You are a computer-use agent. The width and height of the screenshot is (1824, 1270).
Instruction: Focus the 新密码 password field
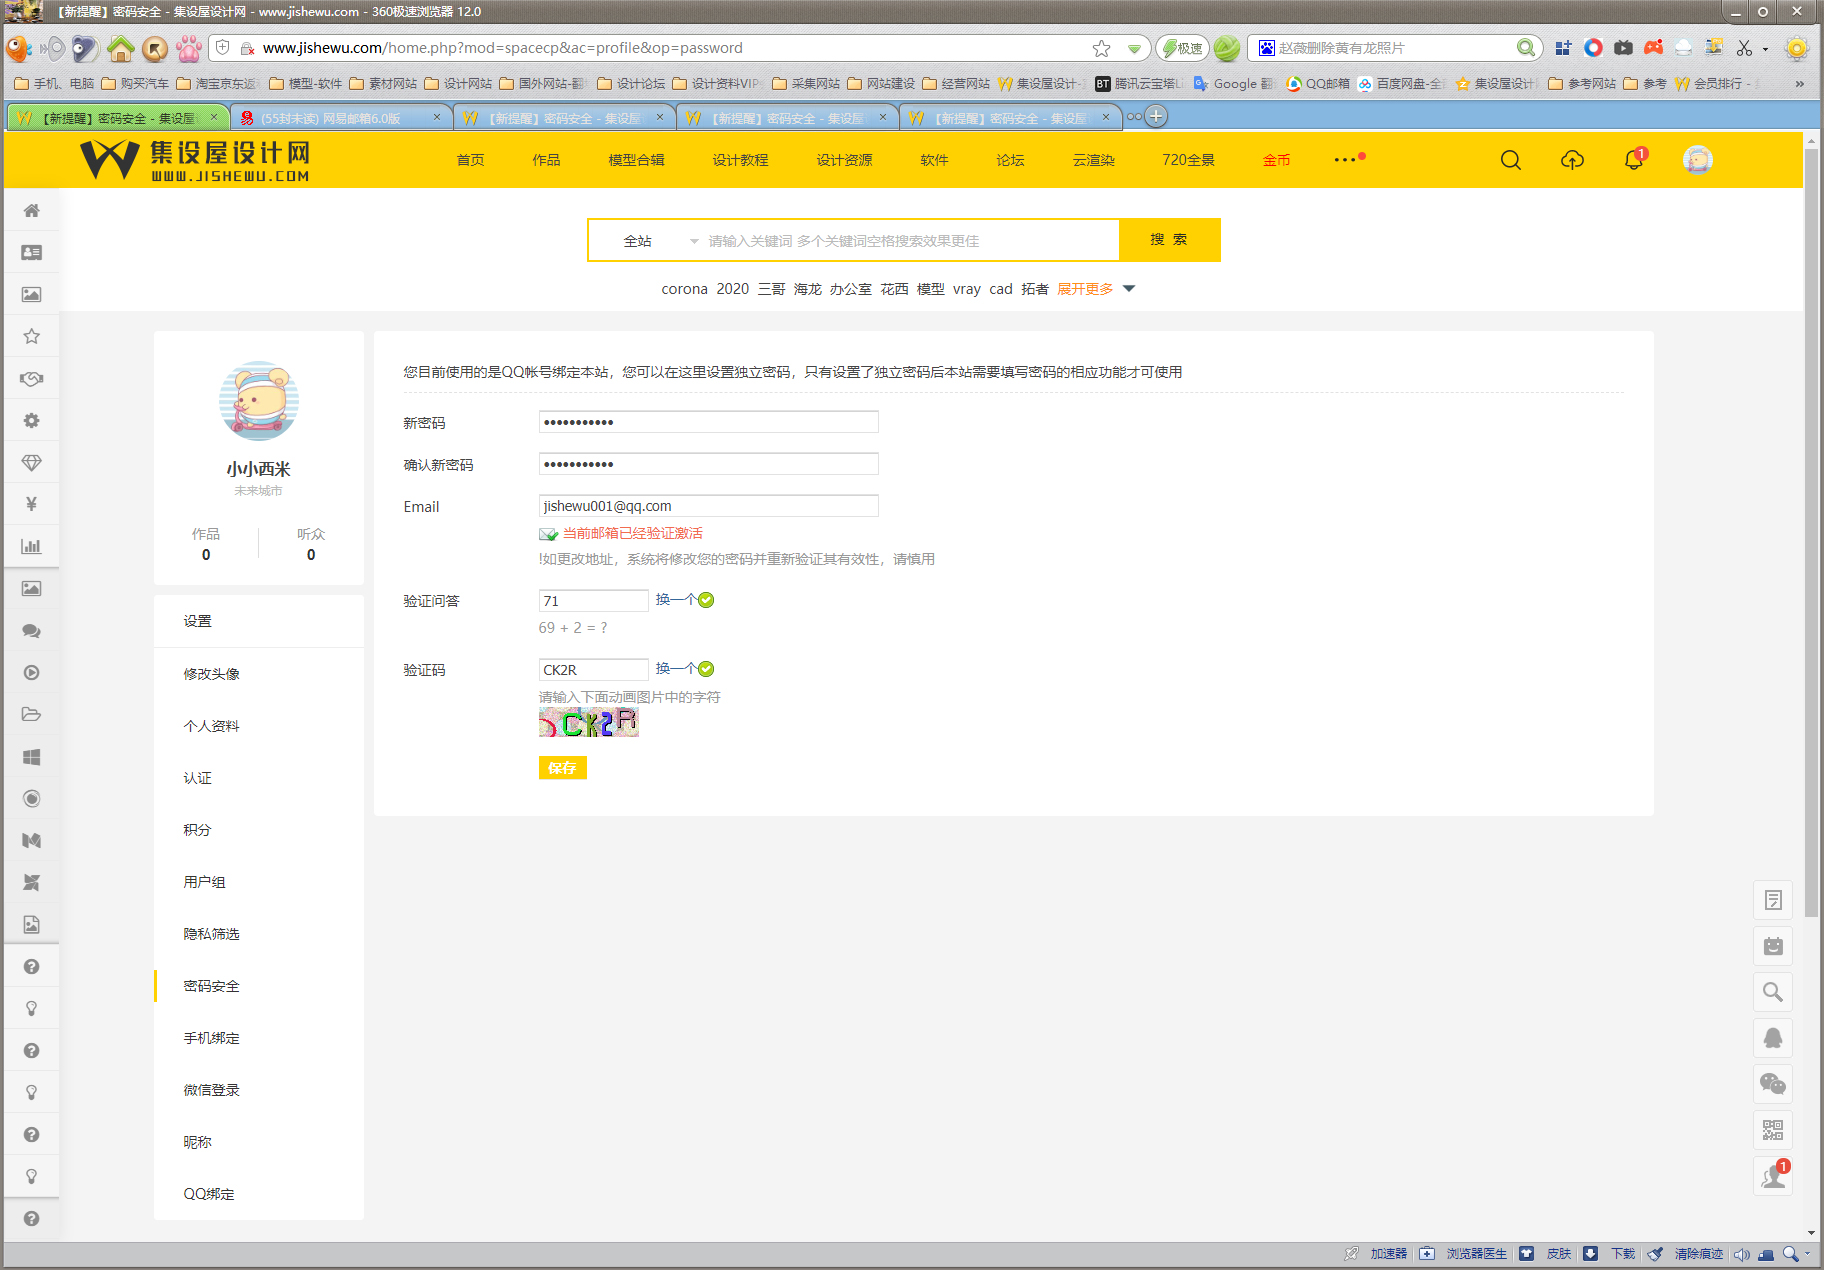(708, 422)
